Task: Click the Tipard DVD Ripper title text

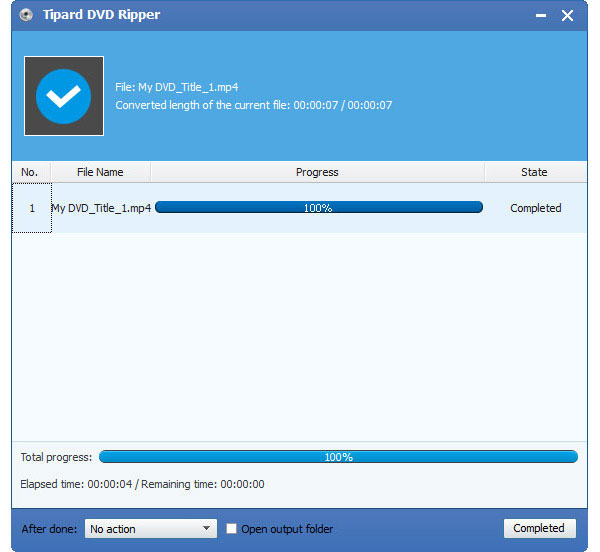Action: (103, 15)
